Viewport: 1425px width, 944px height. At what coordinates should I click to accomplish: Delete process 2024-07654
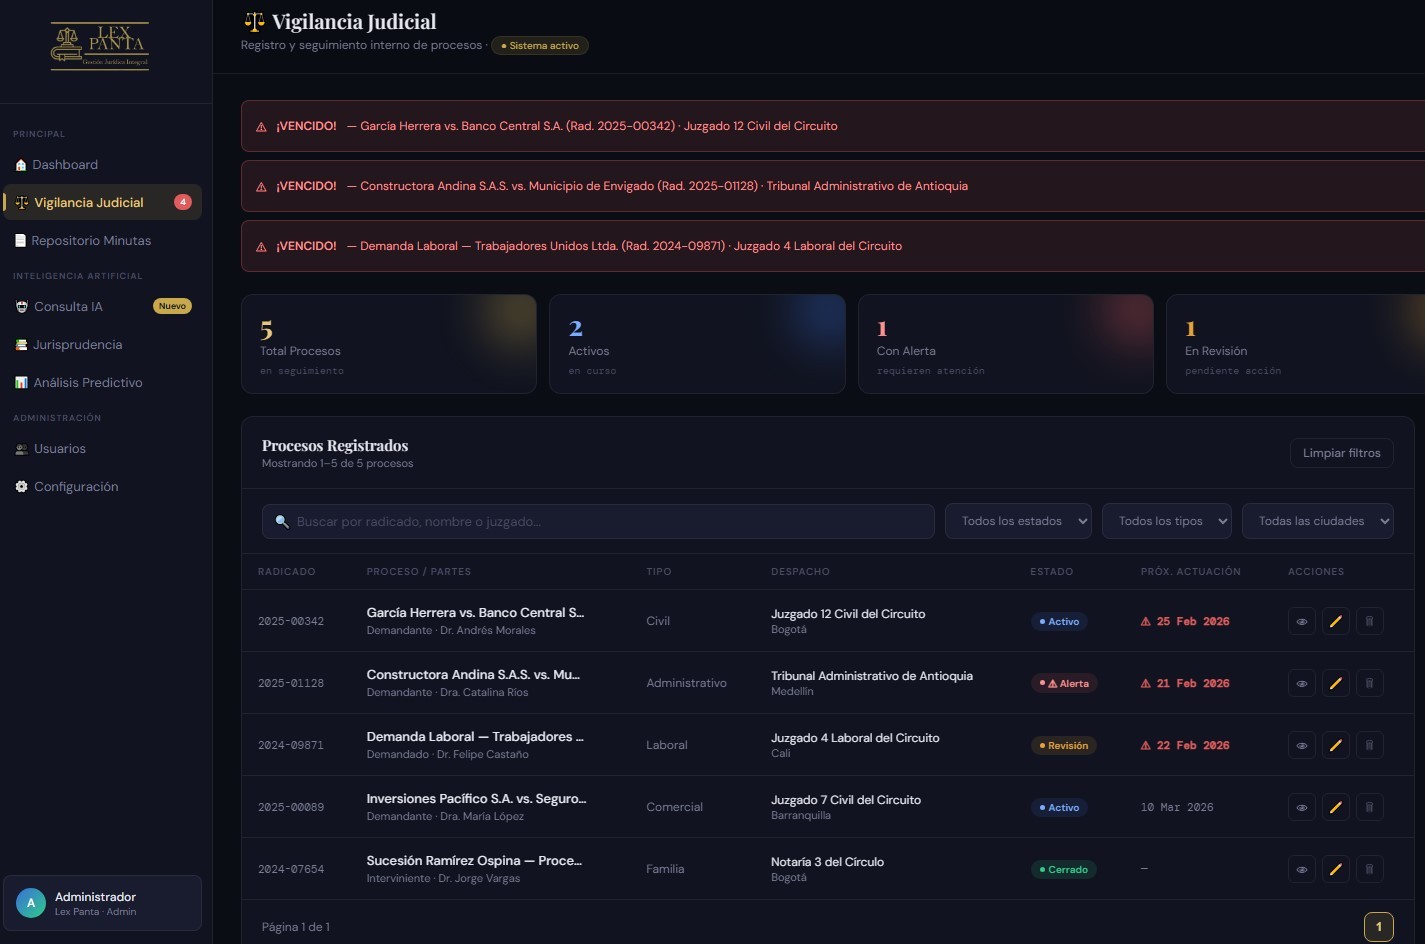click(1369, 869)
